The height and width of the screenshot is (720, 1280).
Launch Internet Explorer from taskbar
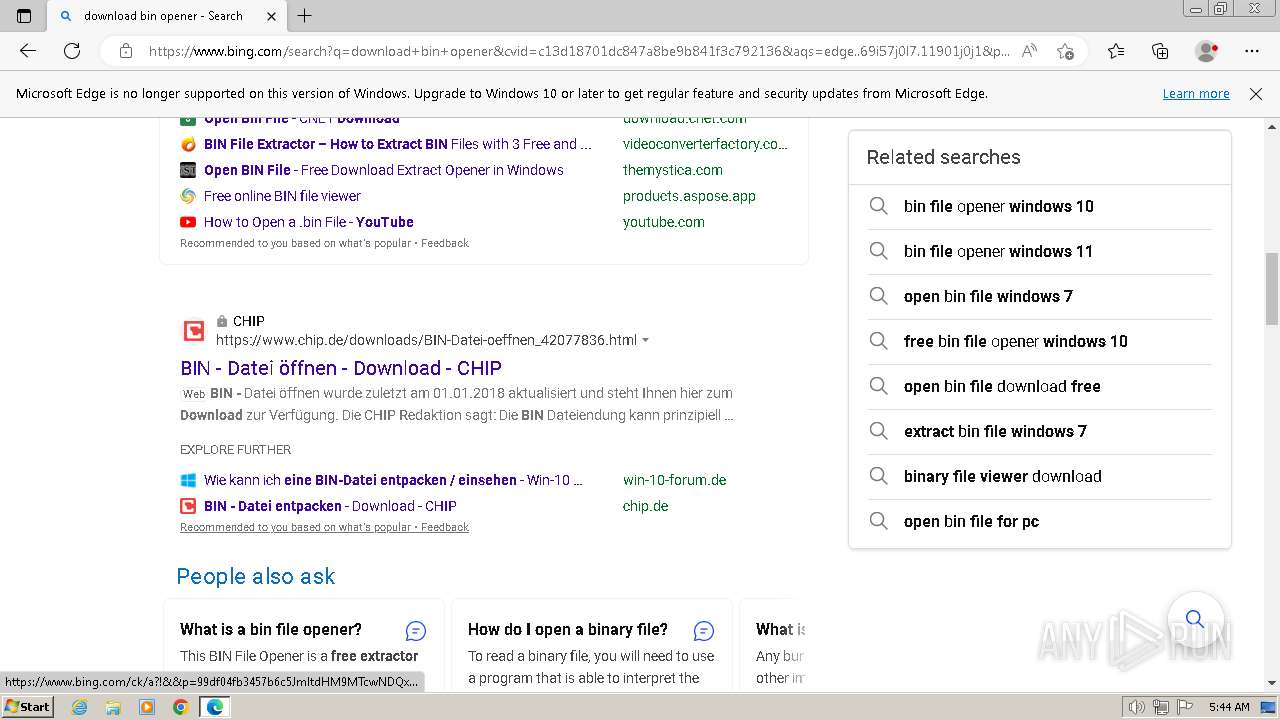tap(80, 707)
